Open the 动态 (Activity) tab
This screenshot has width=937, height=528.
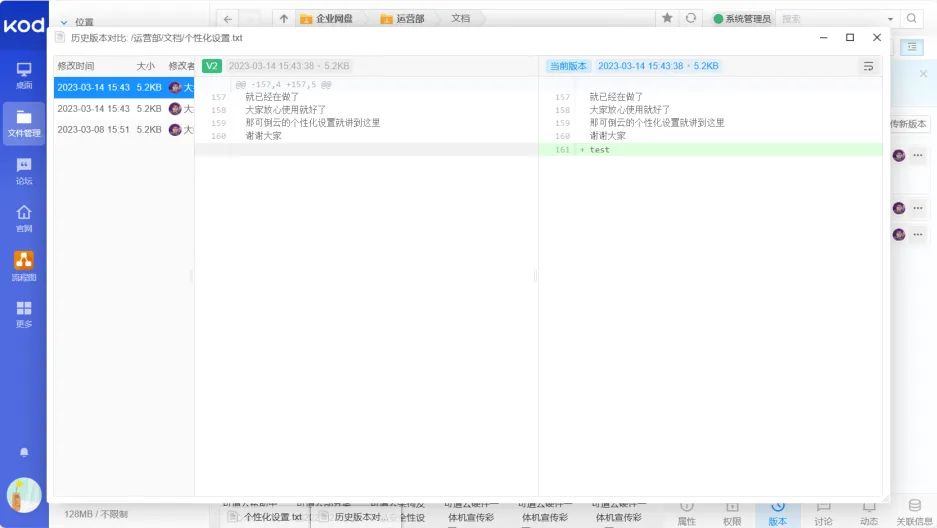(869, 514)
